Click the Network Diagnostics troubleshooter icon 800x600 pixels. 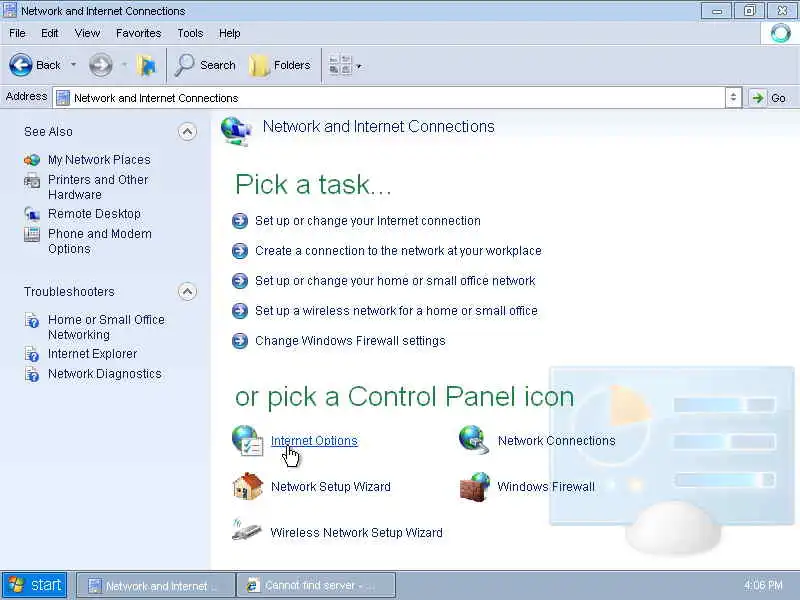32,374
